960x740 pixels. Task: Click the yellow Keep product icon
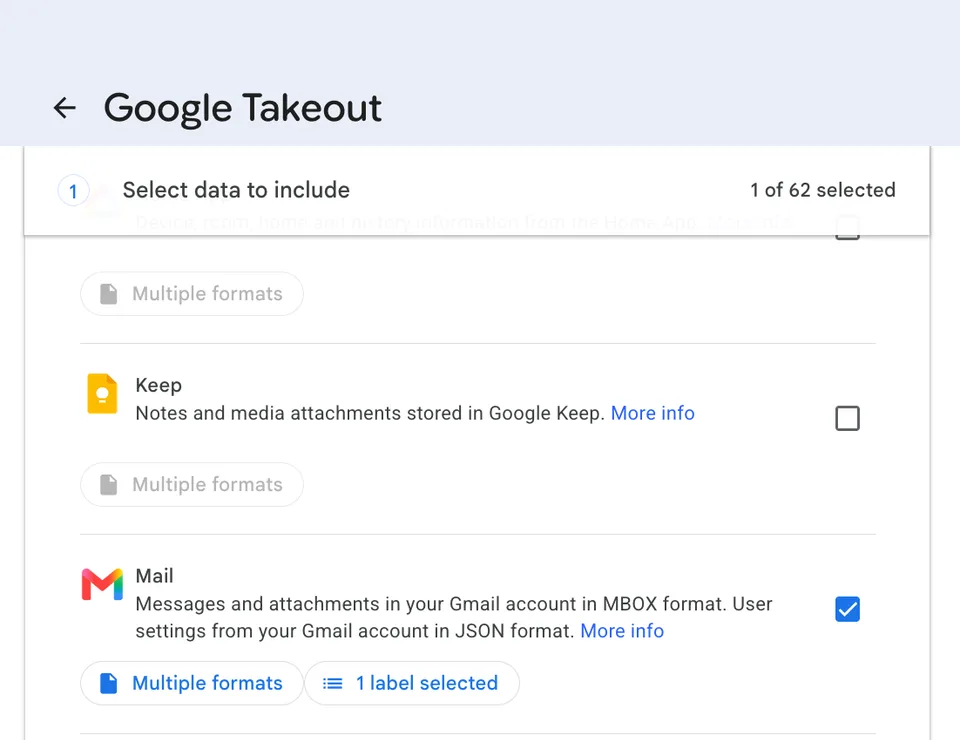[x=102, y=394]
